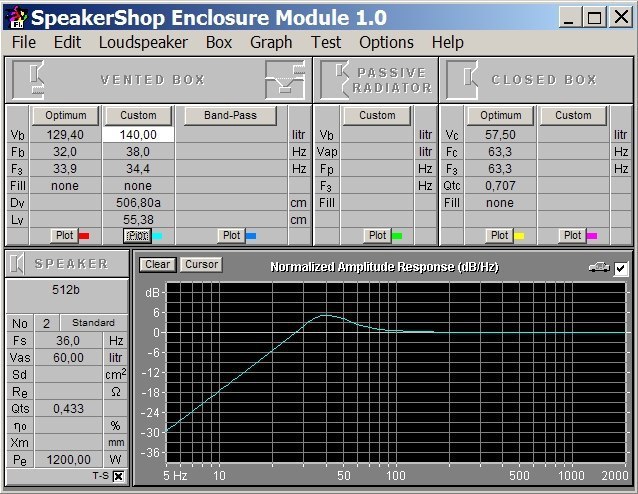638x494 pixels.
Task: Open the Loudspeaker menu
Action: (143, 42)
